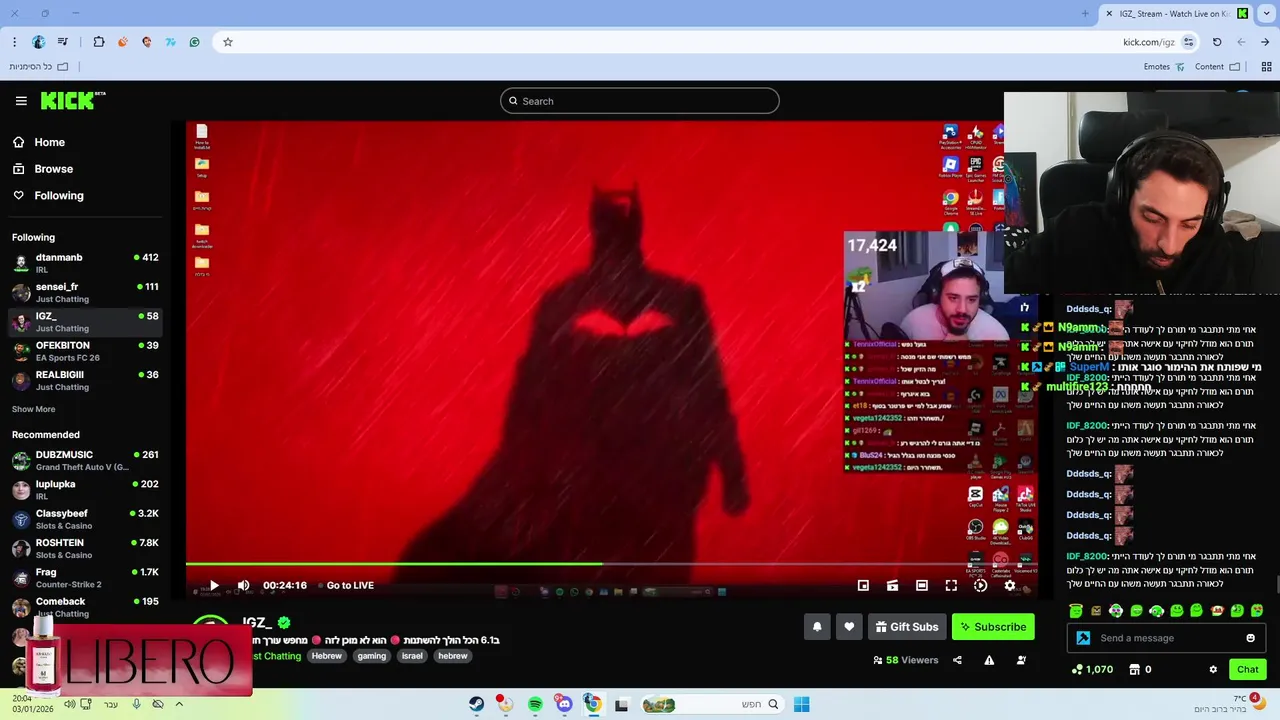1280x720 pixels.
Task: Toggle stream notifications bell
Action: coord(817,627)
